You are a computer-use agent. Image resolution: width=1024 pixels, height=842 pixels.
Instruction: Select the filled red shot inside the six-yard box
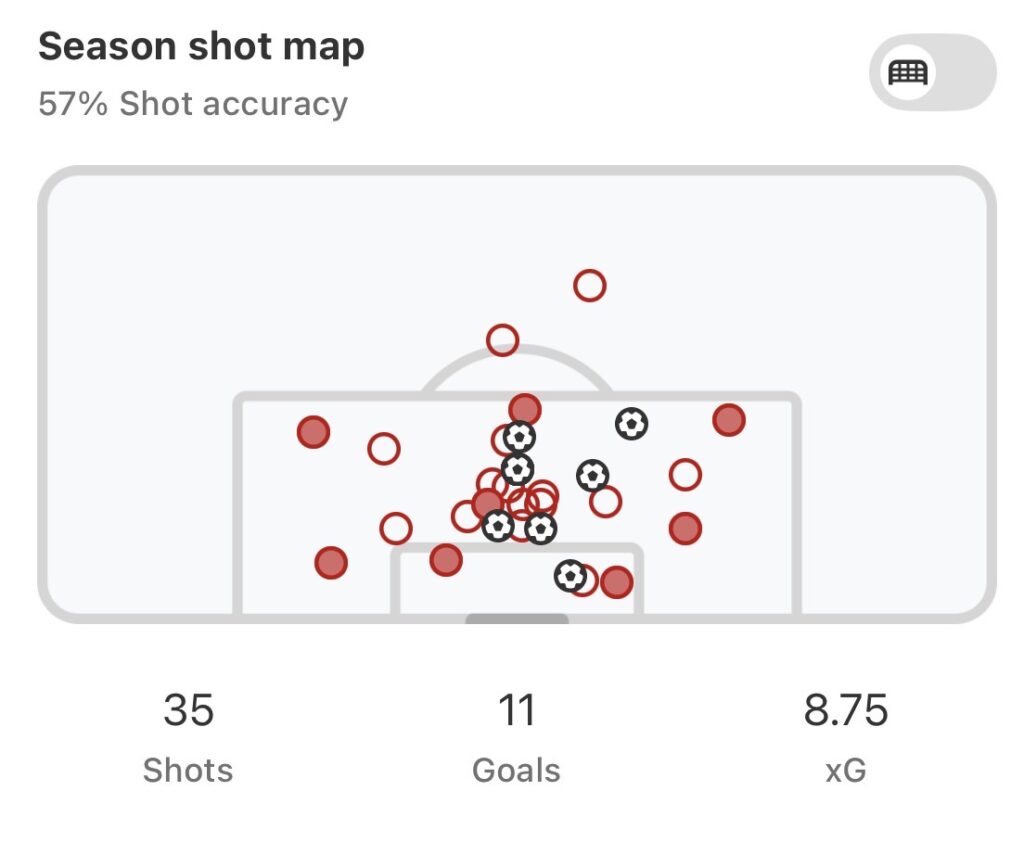[x=616, y=582]
